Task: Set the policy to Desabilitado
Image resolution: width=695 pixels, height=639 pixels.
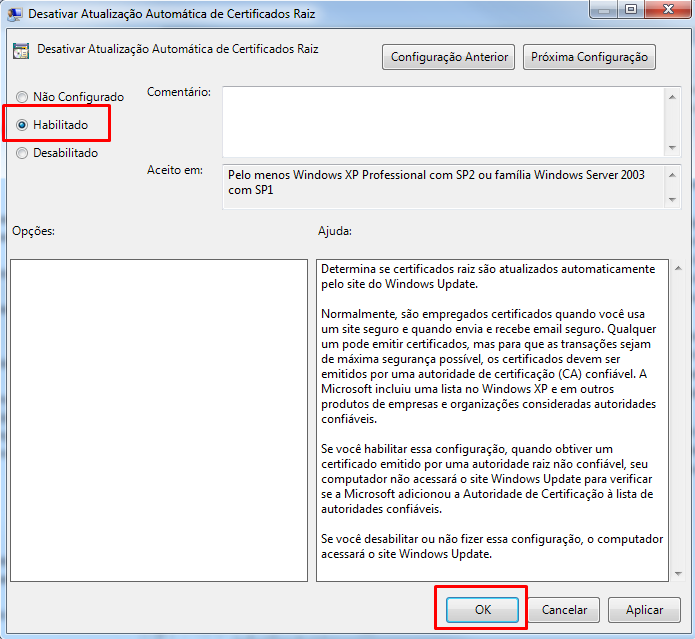Action: tap(22, 153)
